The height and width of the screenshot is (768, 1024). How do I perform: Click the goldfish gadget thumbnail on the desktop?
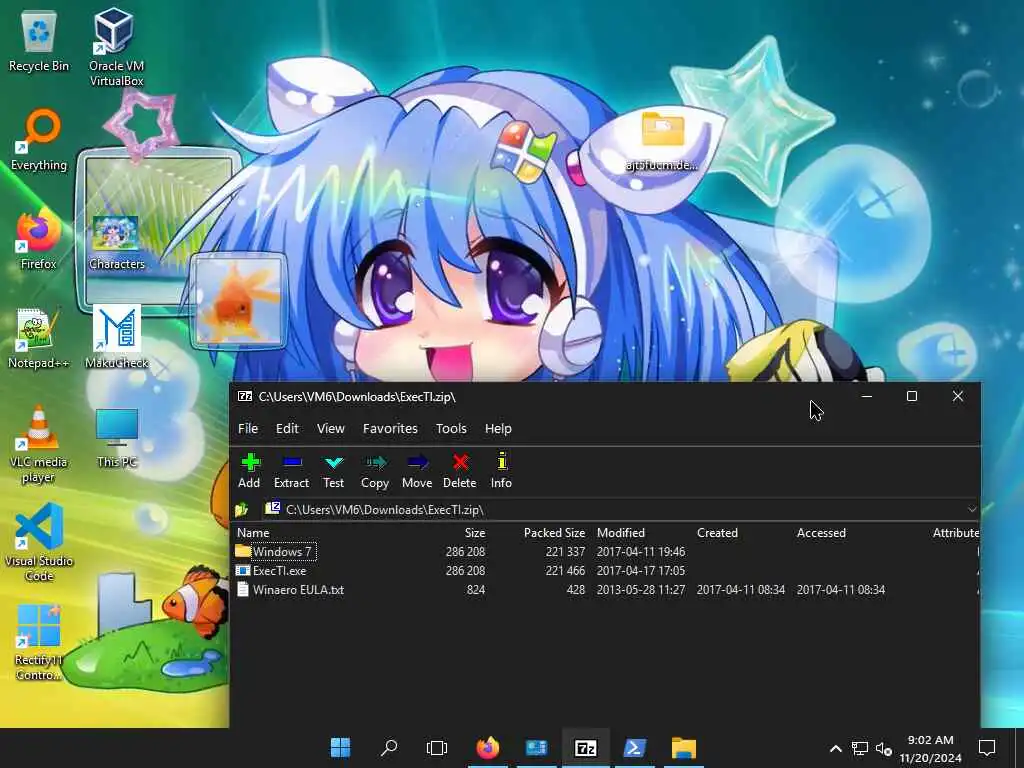(x=239, y=300)
